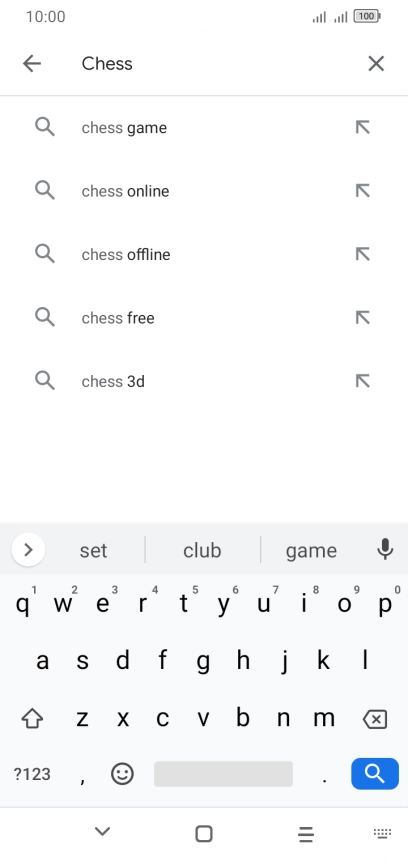Image resolution: width=408 pixels, height=861 pixels.
Task: Tap the arrow icon beside 'chess online'
Action: (362, 191)
